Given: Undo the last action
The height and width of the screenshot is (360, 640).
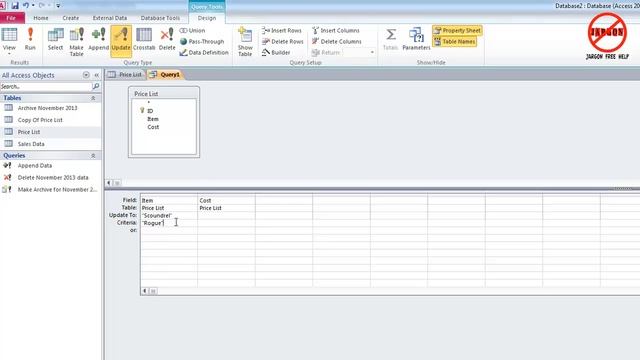Looking at the screenshot, I should click(x=26, y=6).
